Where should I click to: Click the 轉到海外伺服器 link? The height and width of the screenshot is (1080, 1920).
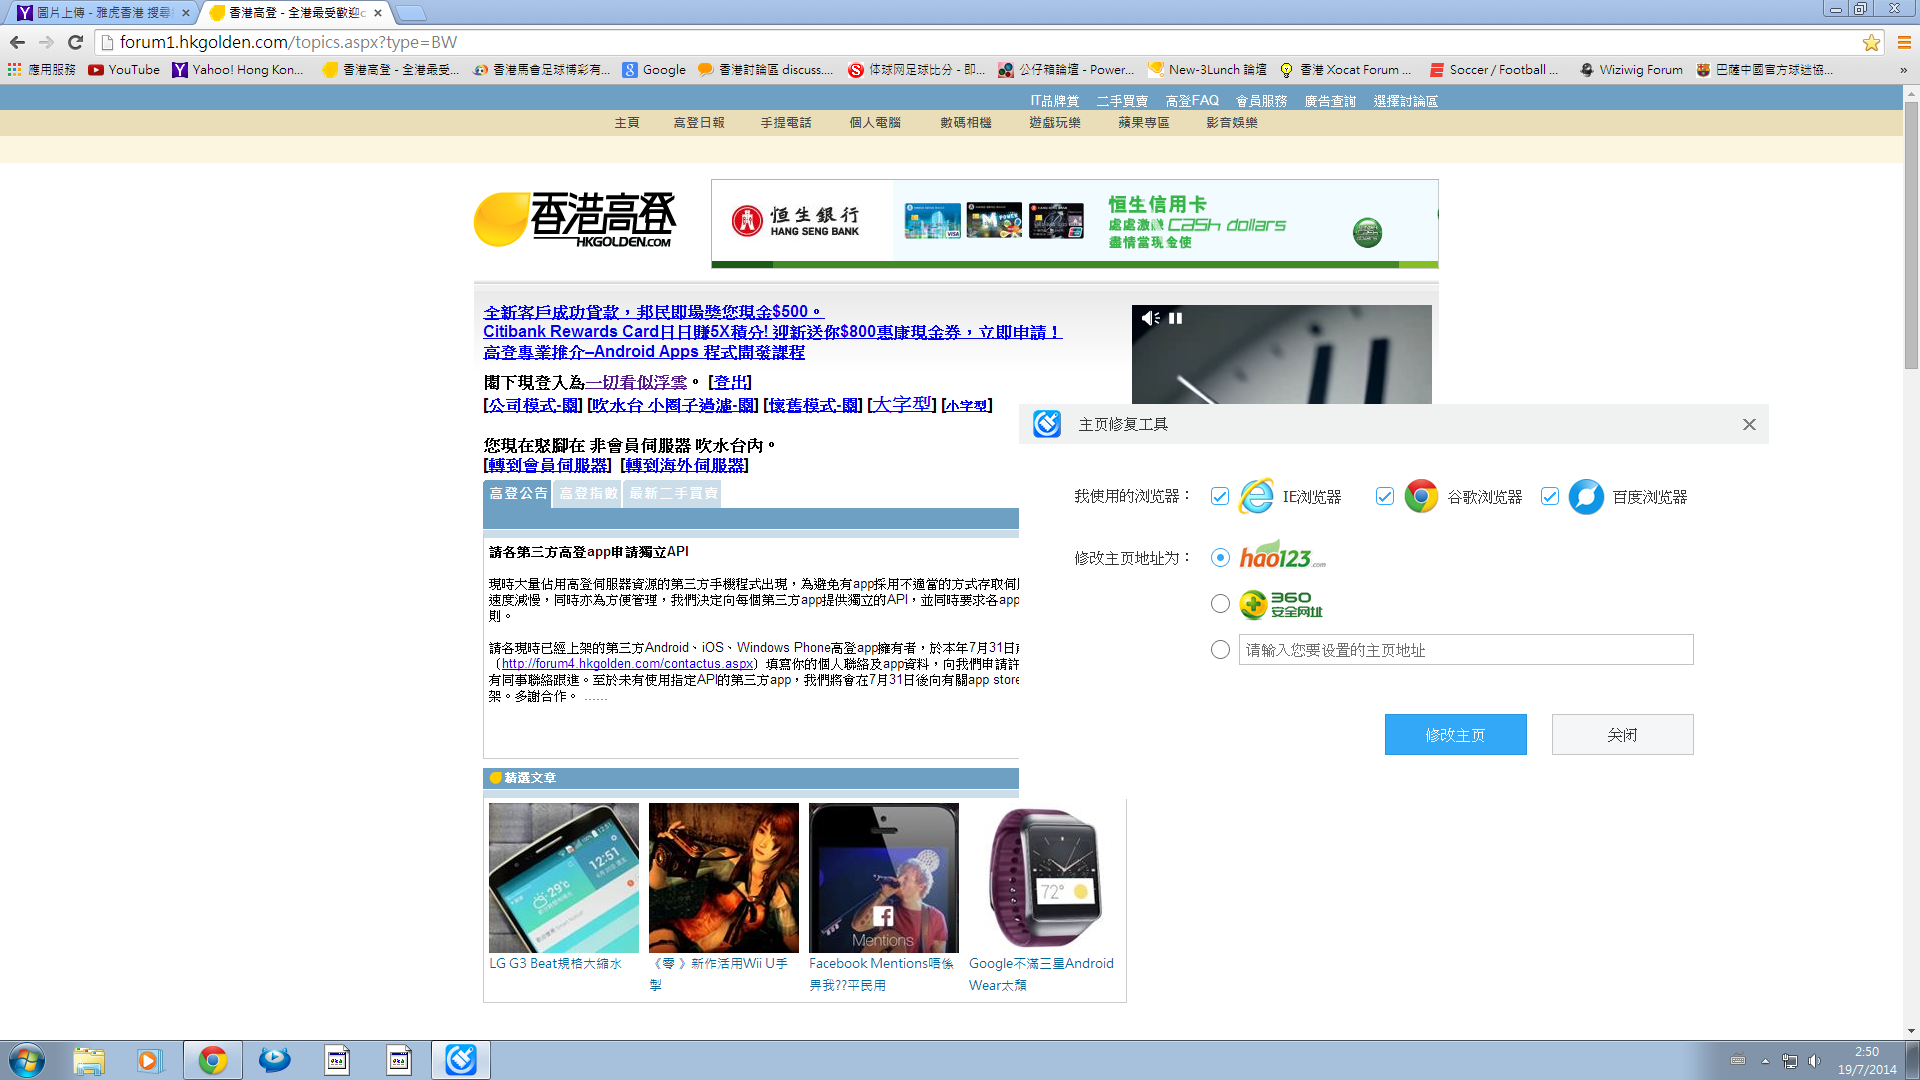click(684, 465)
